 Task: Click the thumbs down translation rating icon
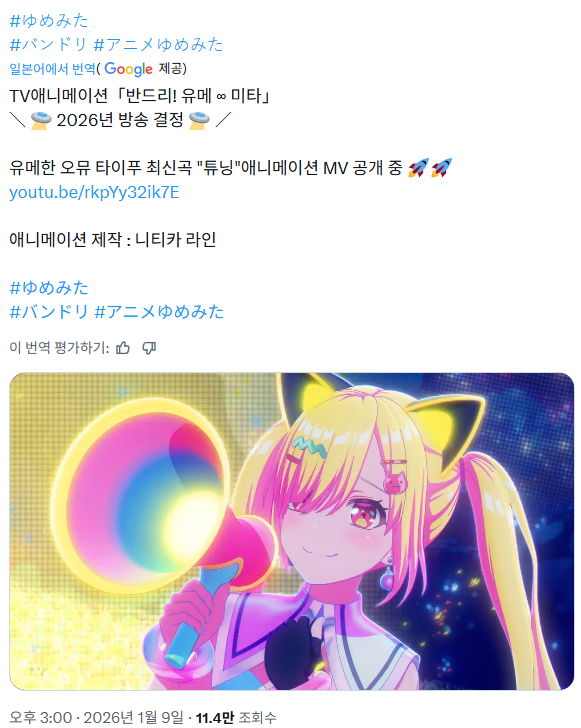(149, 348)
